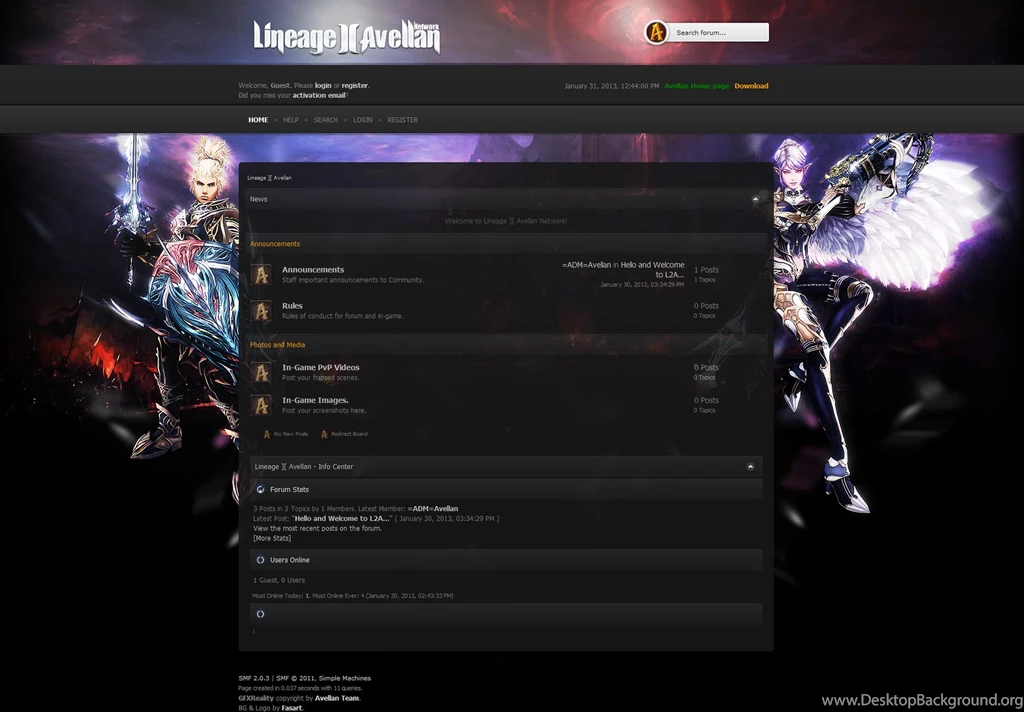Click the 'January 31, 2013, 12:44:00 PM' timestamp
The width and height of the screenshot is (1024, 712).
(611, 86)
